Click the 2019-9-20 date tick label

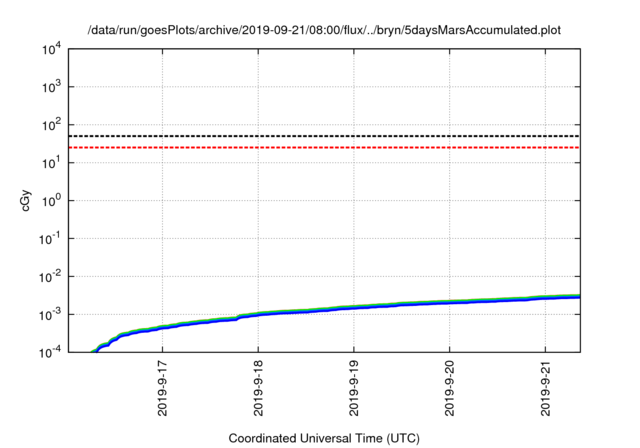(450, 388)
